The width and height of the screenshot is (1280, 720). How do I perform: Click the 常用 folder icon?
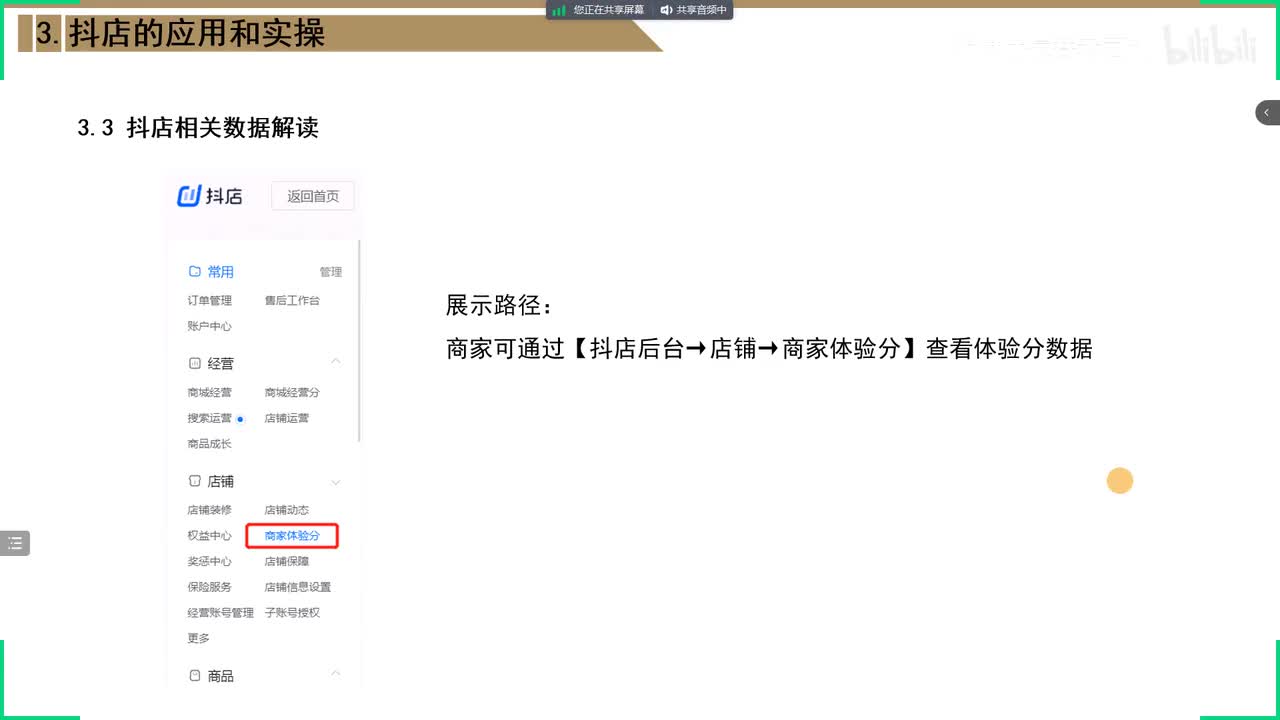pyautogui.click(x=195, y=272)
